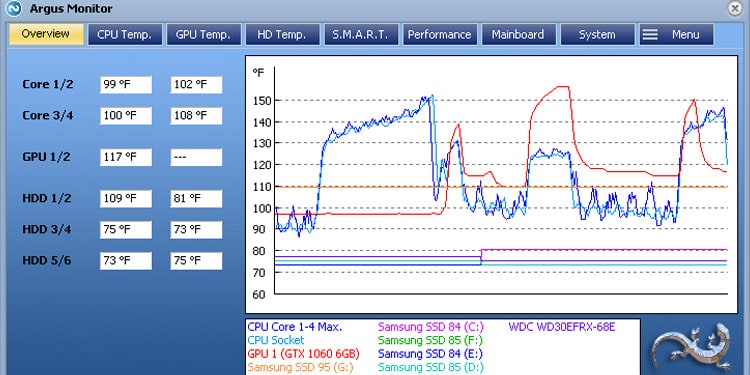Click the 75 °F field in HDD 5/6 row
750x375 pixels.
(x=196, y=261)
